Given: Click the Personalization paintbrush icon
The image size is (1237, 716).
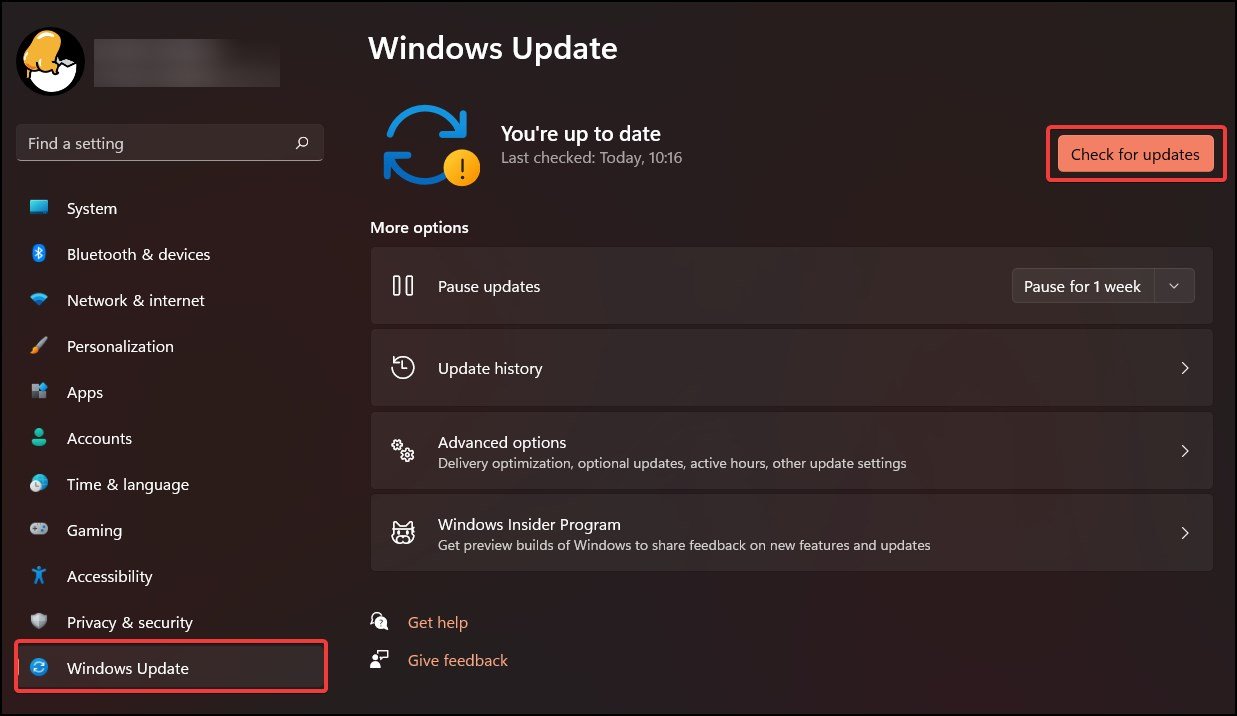Looking at the screenshot, I should (x=39, y=346).
